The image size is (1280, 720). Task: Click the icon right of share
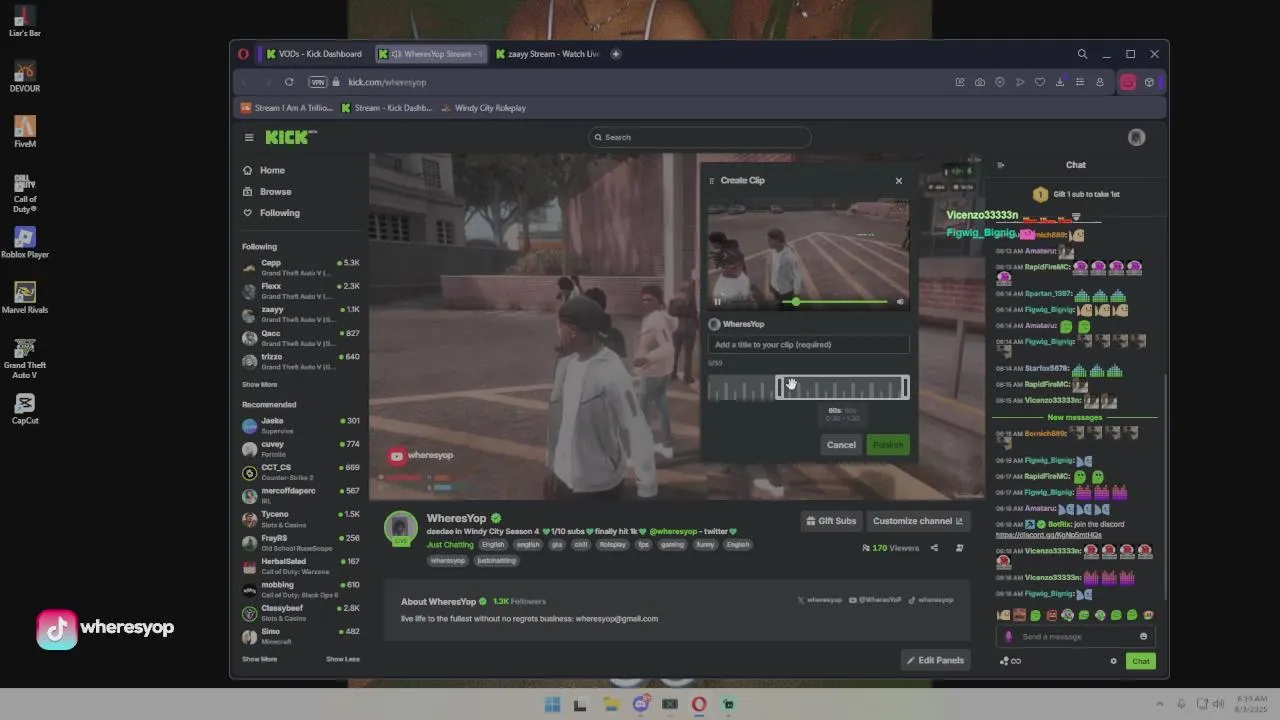[x=959, y=548]
